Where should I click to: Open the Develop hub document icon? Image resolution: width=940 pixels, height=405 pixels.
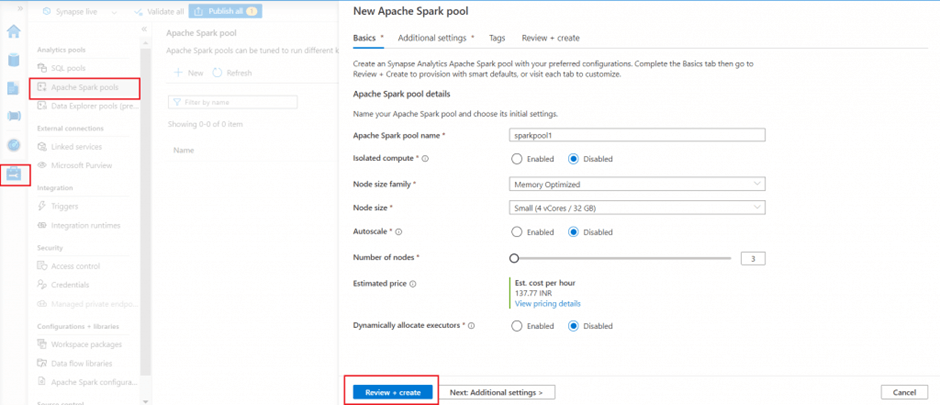point(14,88)
